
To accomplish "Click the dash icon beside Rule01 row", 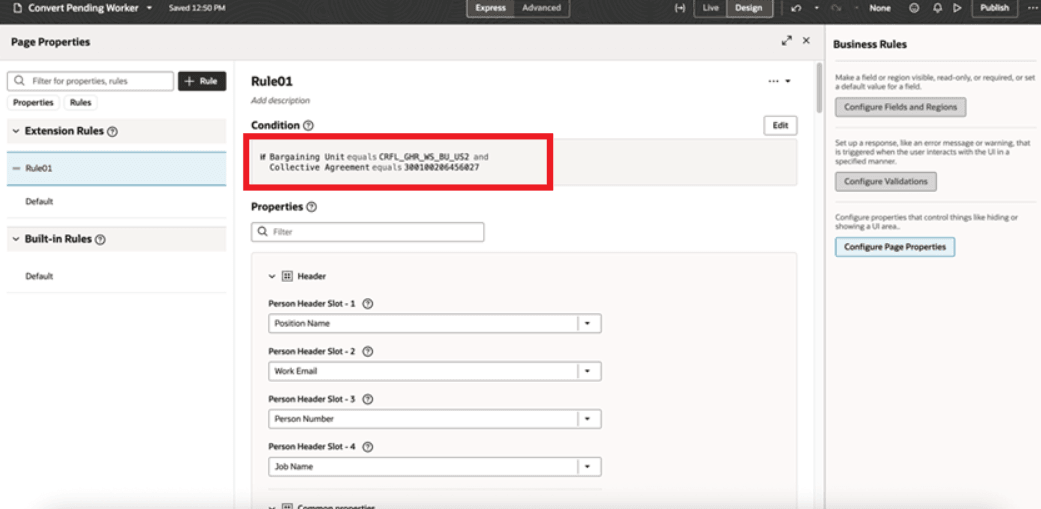I will coord(15,169).
